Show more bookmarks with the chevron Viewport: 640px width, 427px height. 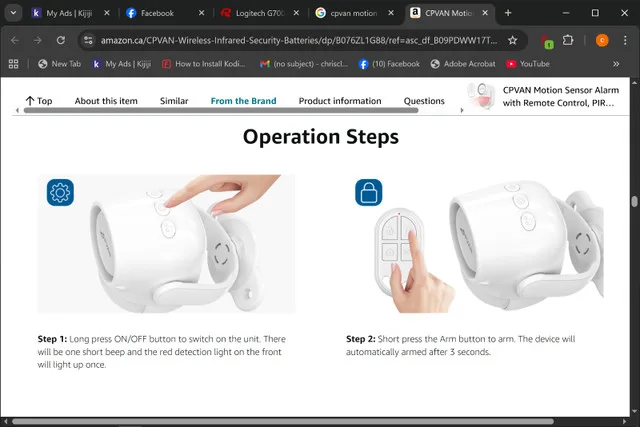coord(615,63)
